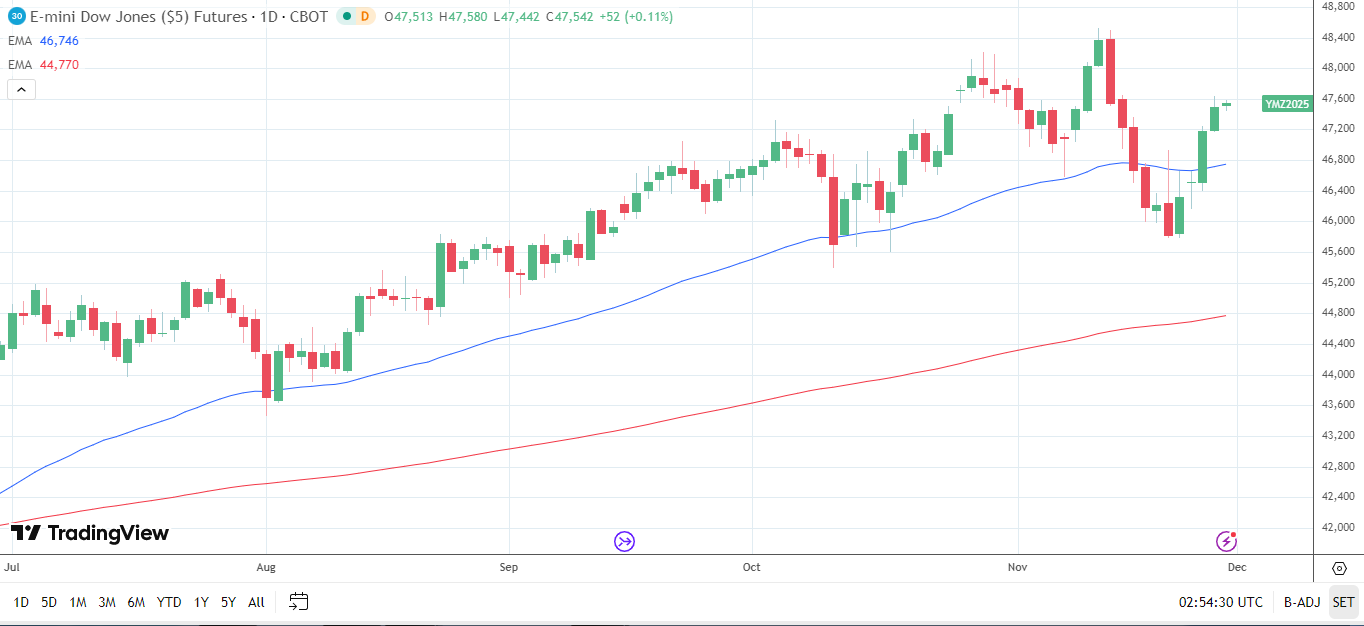Toggle back-adjusted data via B-ADJ

click(x=1301, y=602)
